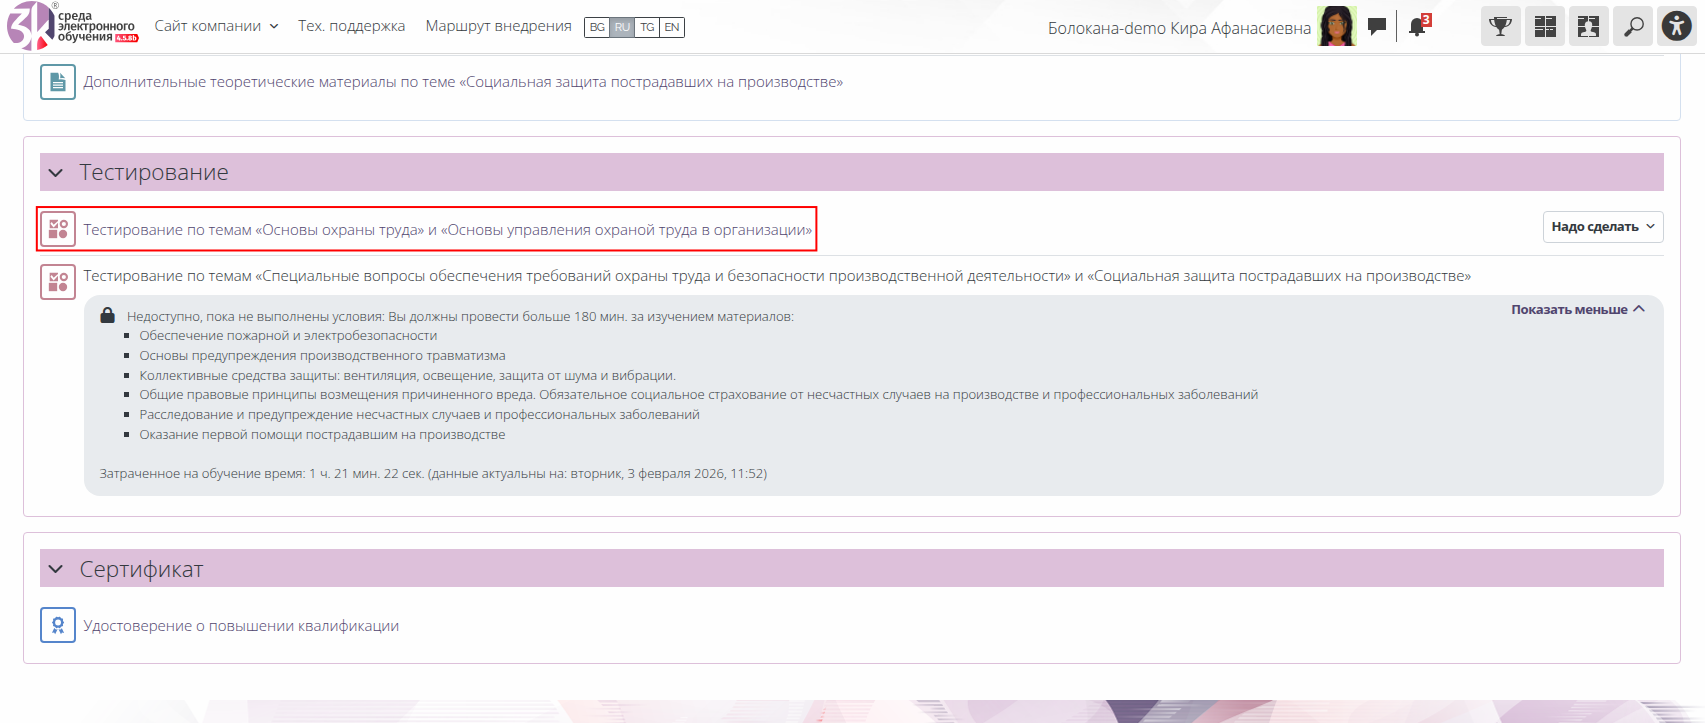Open the accessibility options icon
1705x723 pixels.
1677,27
